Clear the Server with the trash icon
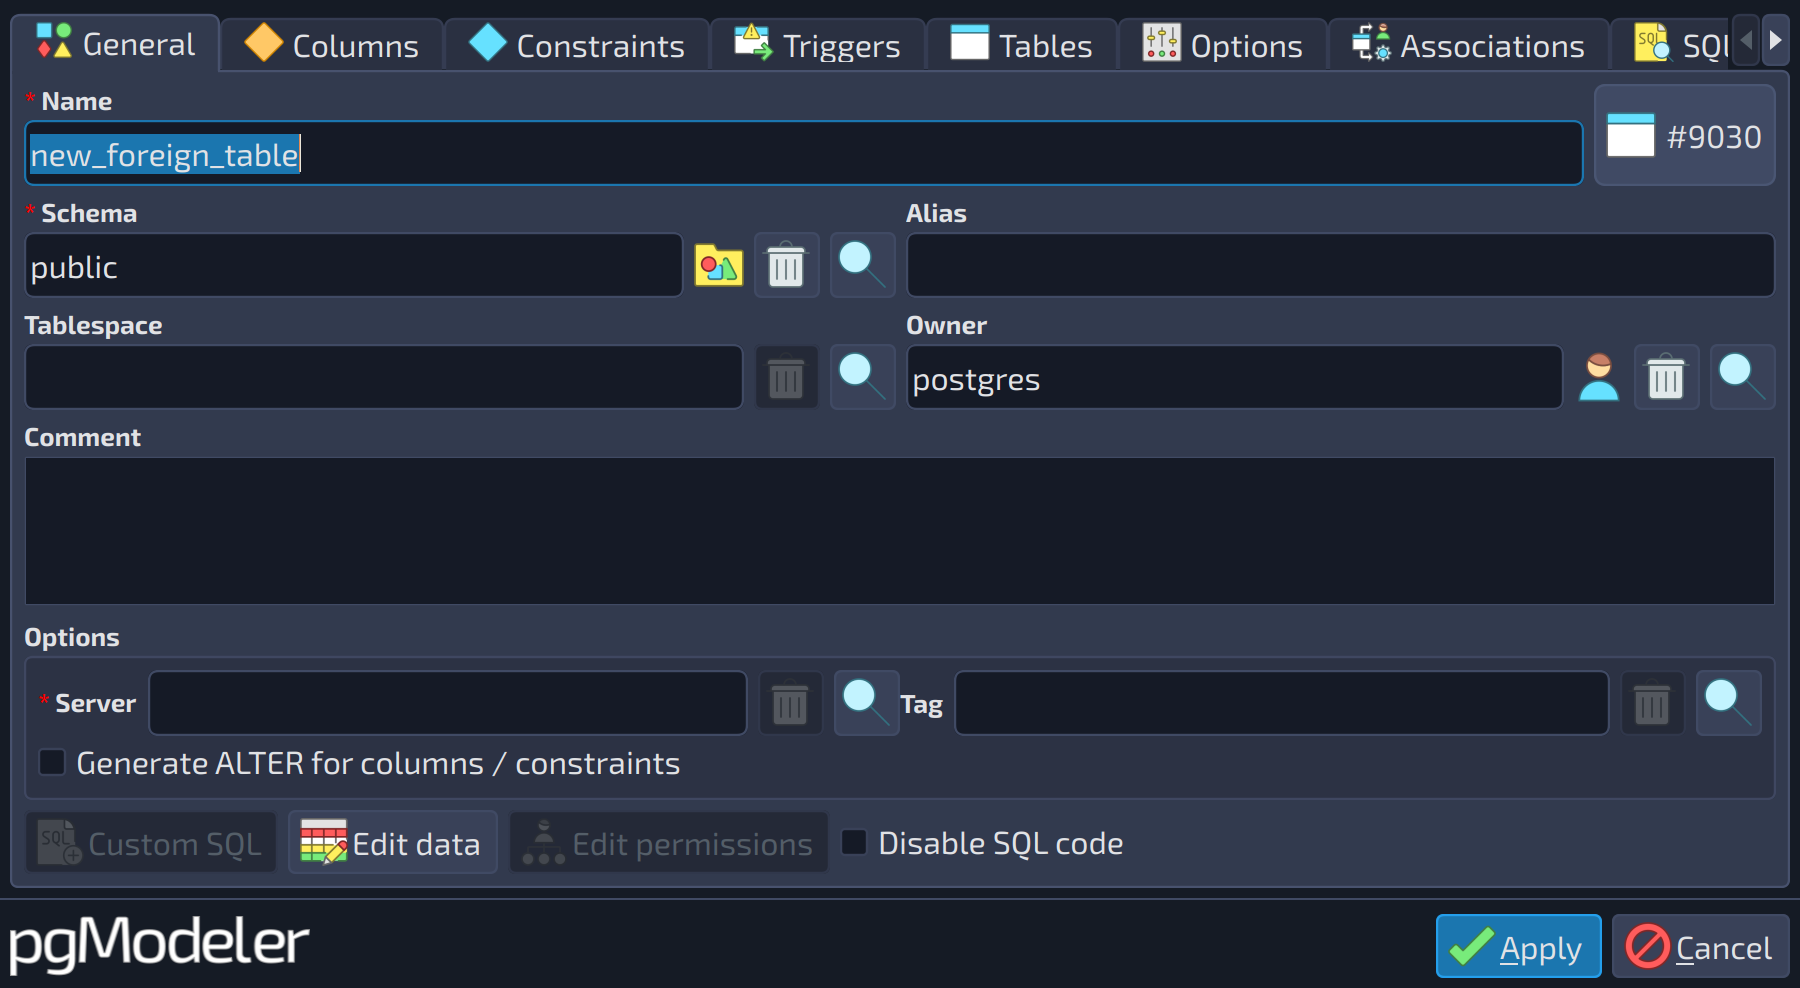Viewport: 1800px width, 988px height. 790,703
